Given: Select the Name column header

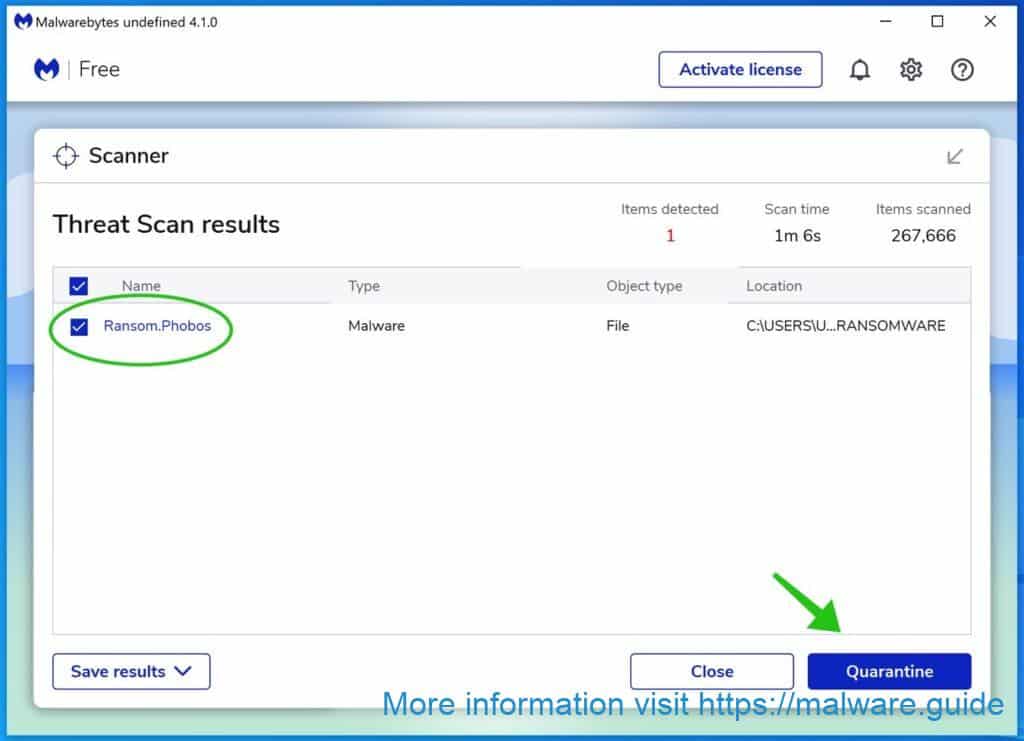Looking at the screenshot, I should click(x=140, y=286).
